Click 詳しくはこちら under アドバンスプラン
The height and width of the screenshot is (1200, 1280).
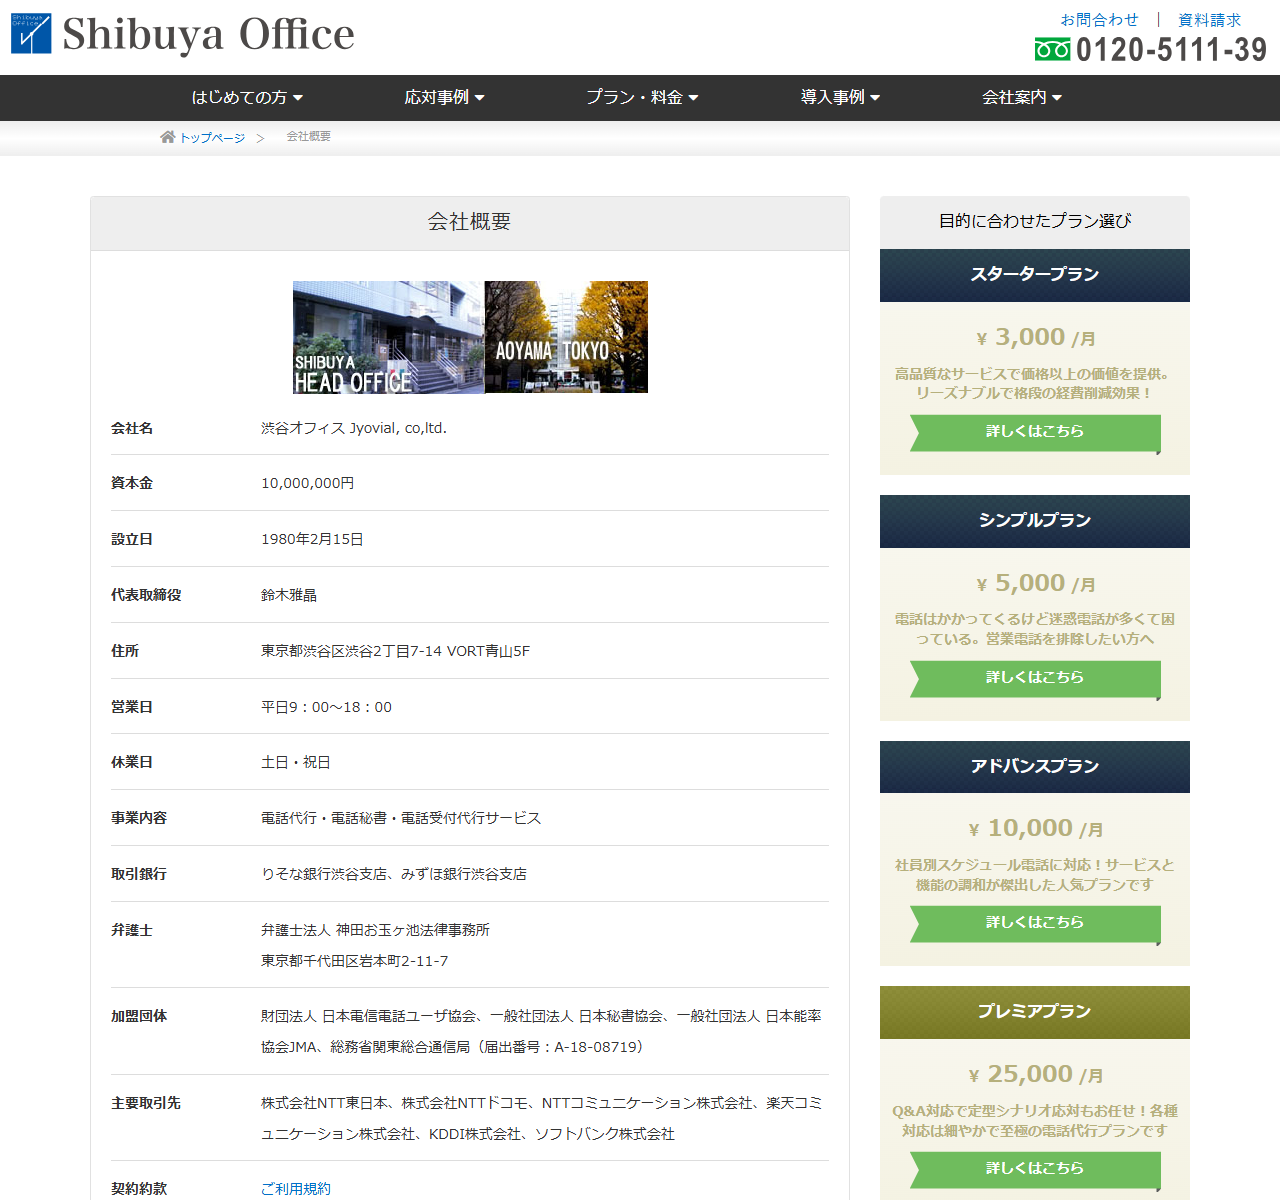click(1035, 924)
